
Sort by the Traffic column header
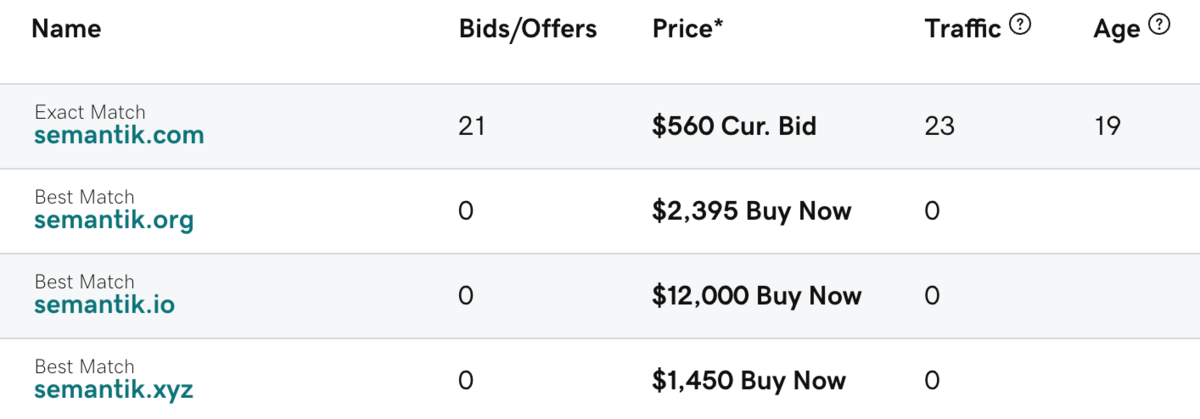[962, 29]
